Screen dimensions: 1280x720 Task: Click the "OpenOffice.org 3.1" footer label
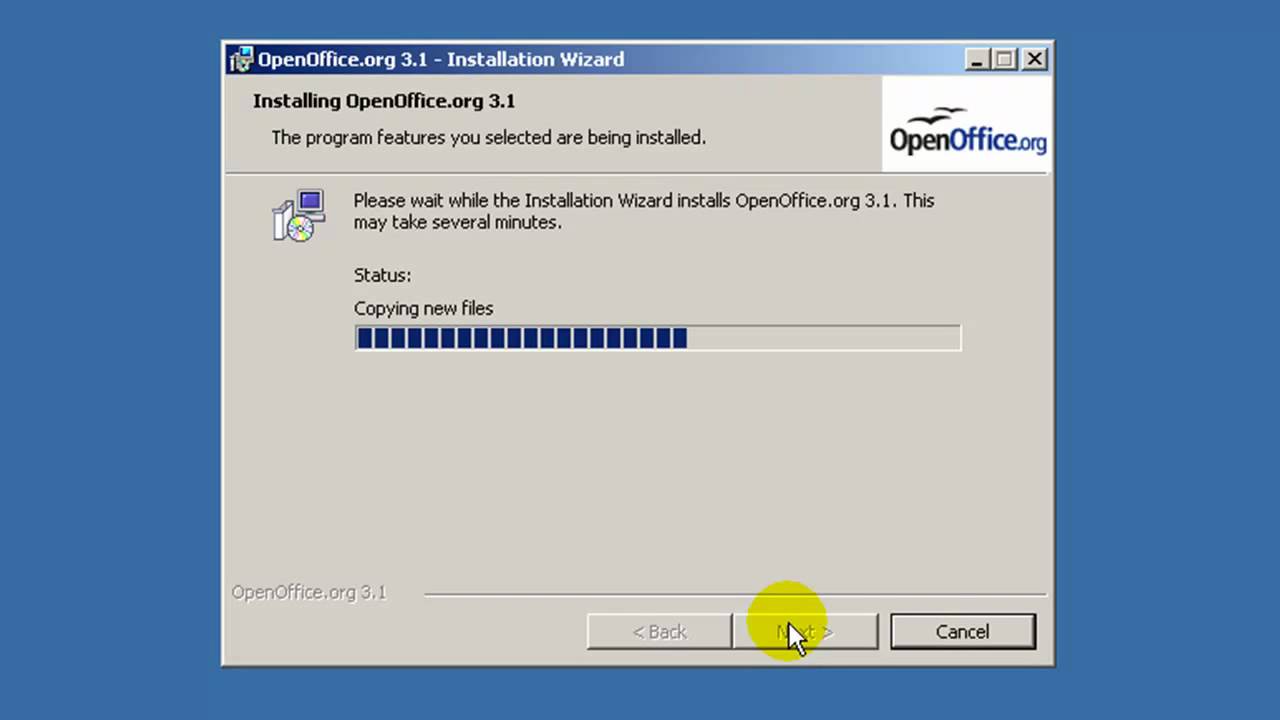[309, 592]
